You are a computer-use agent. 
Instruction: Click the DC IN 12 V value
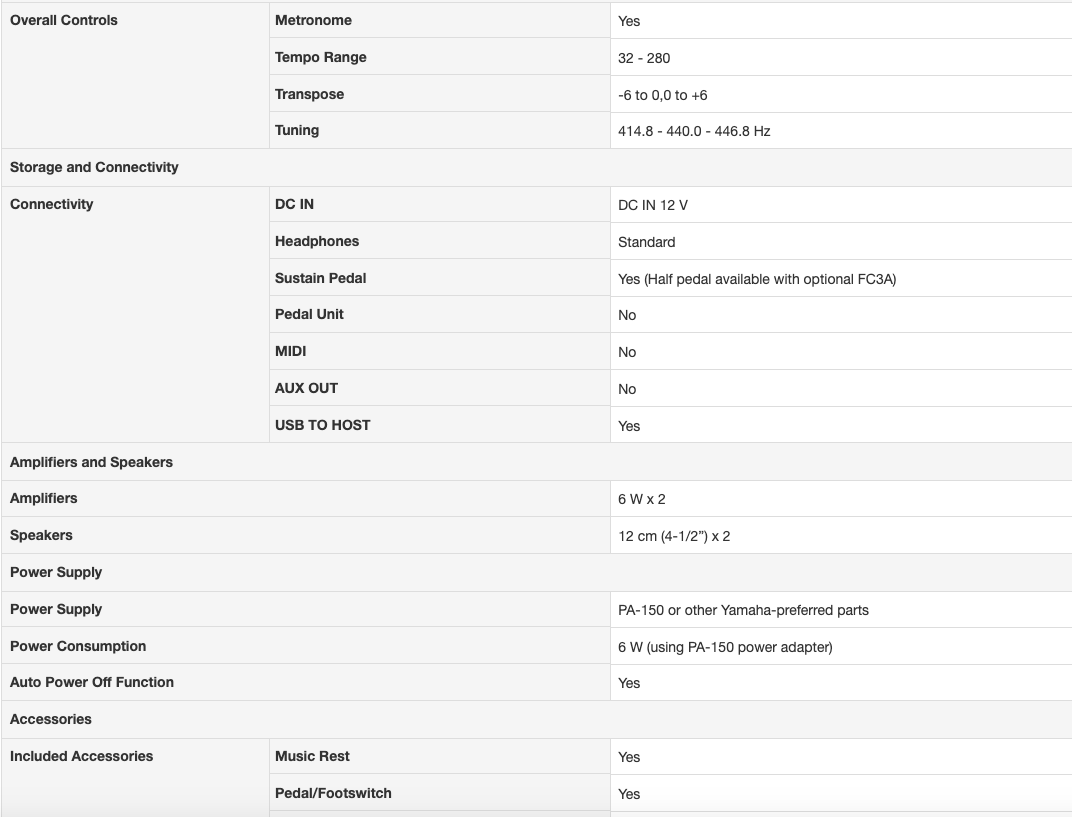(x=653, y=205)
